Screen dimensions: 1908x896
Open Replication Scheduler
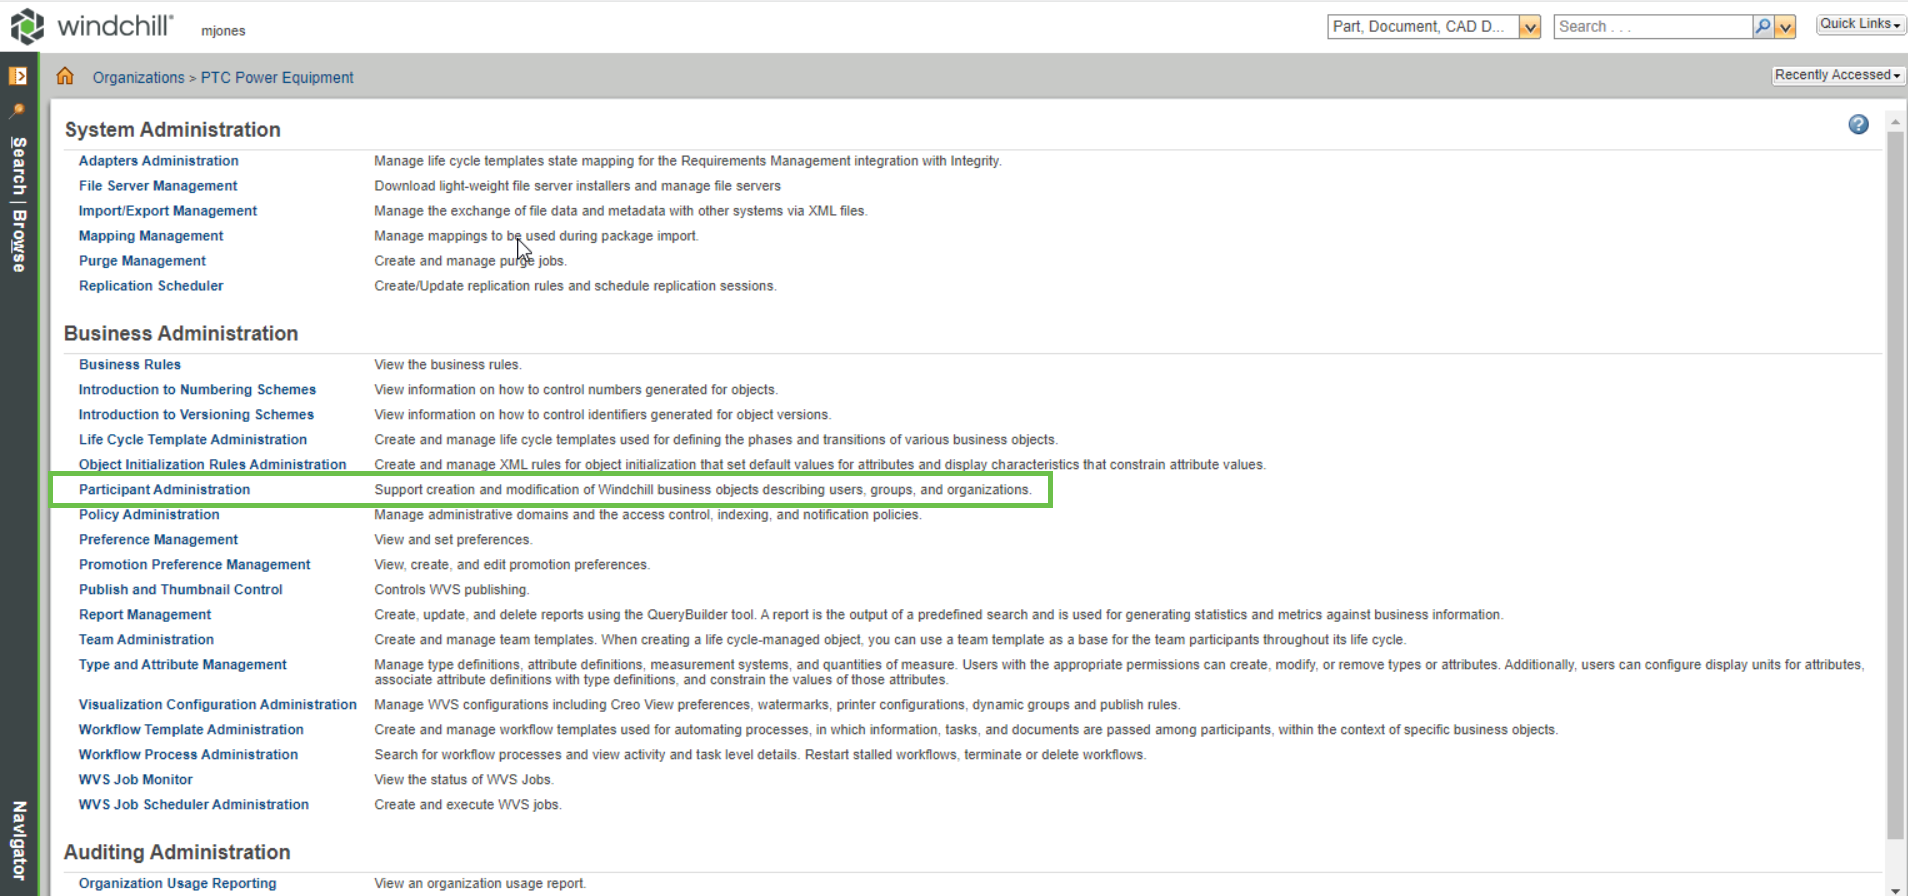click(x=151, y=286)
